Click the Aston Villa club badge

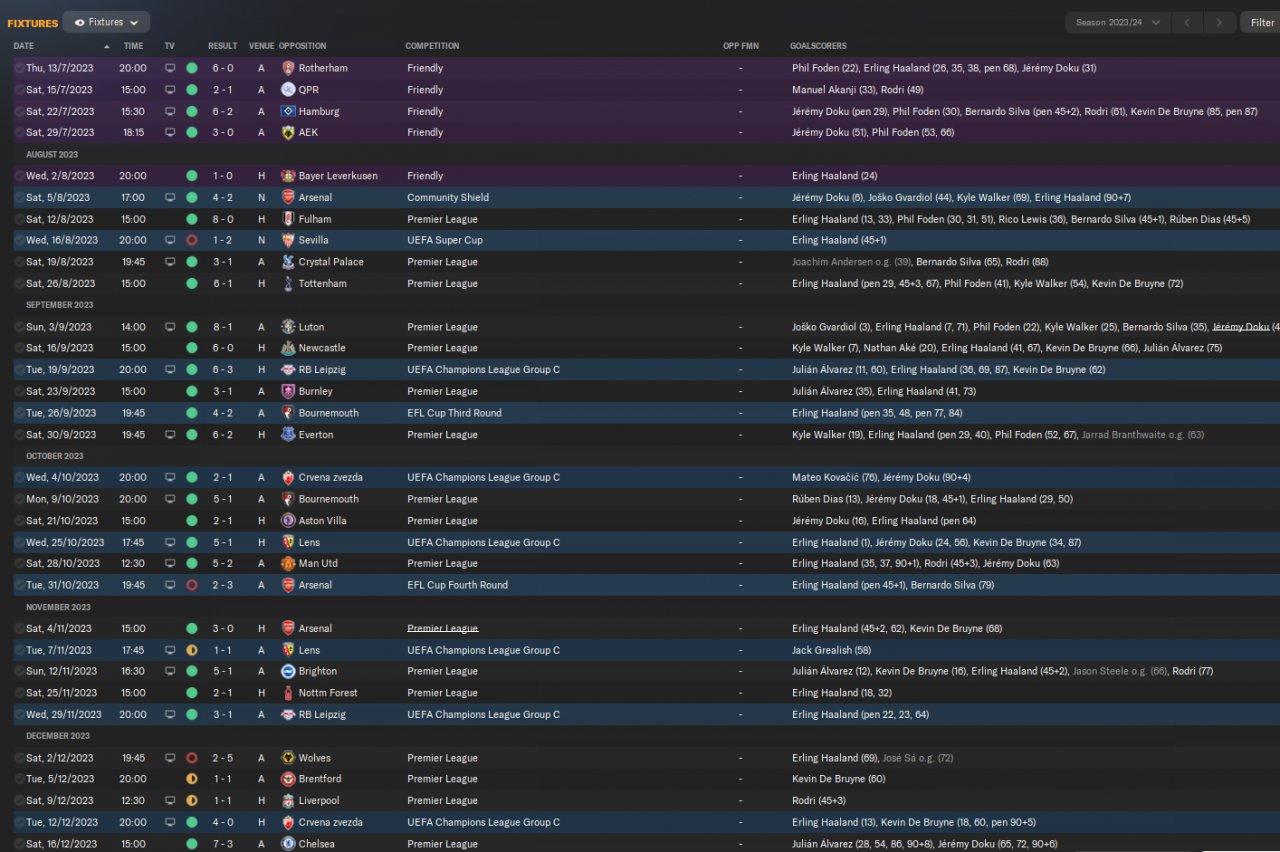tap(288, 521)
